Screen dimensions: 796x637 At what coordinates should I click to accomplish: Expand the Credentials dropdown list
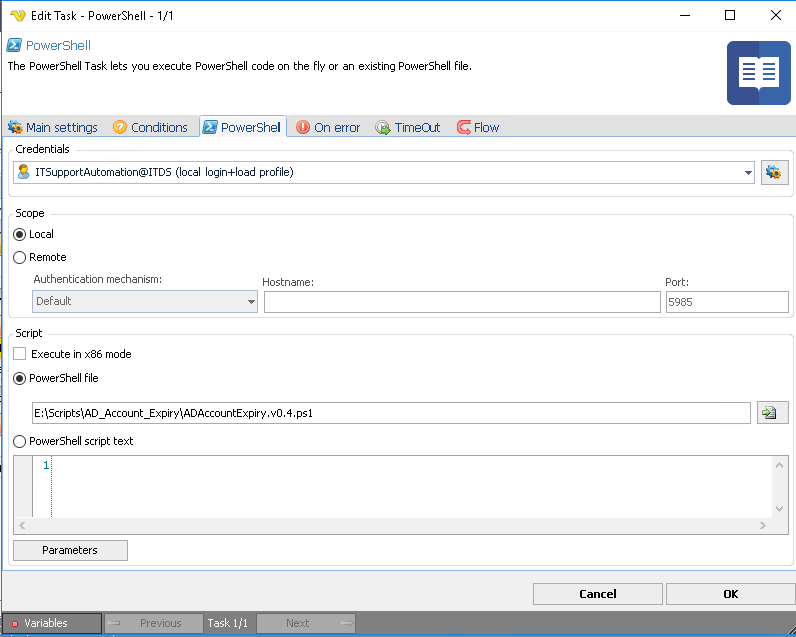748,172
